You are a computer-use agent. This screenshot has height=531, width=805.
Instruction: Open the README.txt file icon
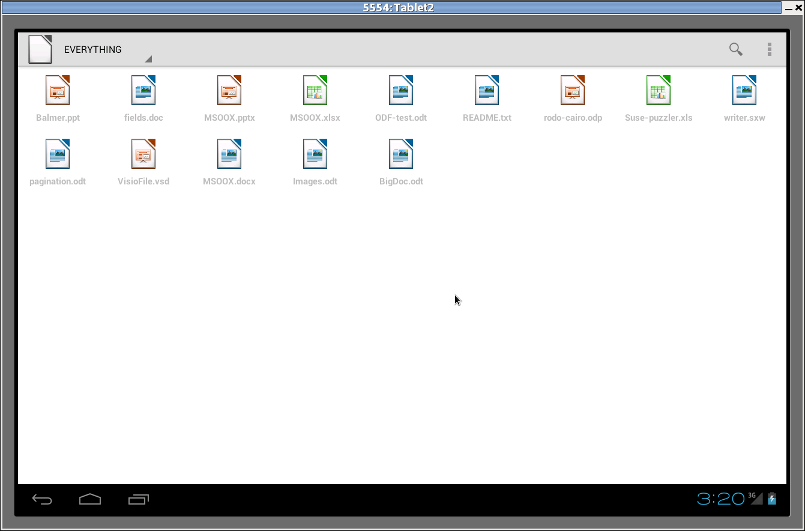pos(487,90)
